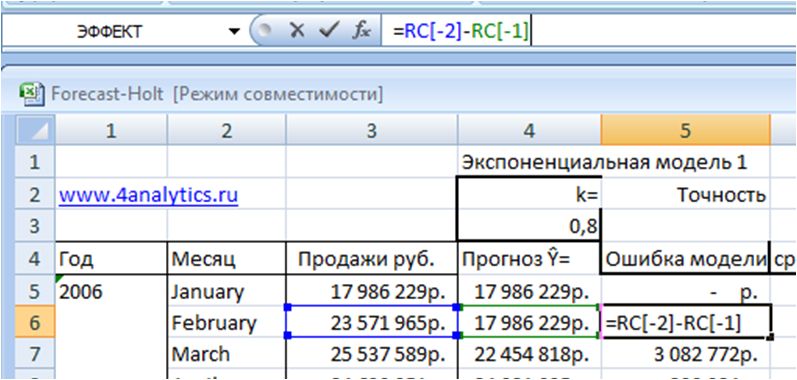
Task: Click the 'February' cell
Action: (x=227, y=323)
